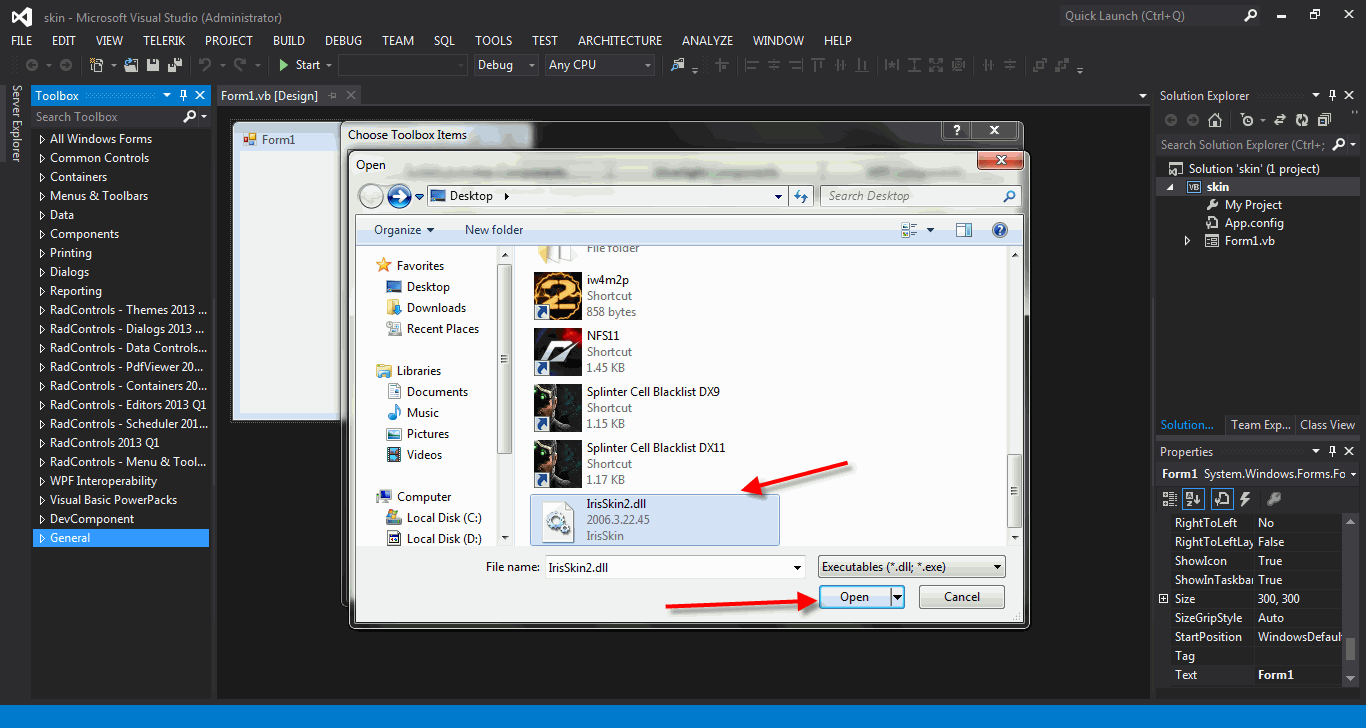Click the Start debugging play icon
Screen dimensions: 1366x728
(x=284, y=65)
